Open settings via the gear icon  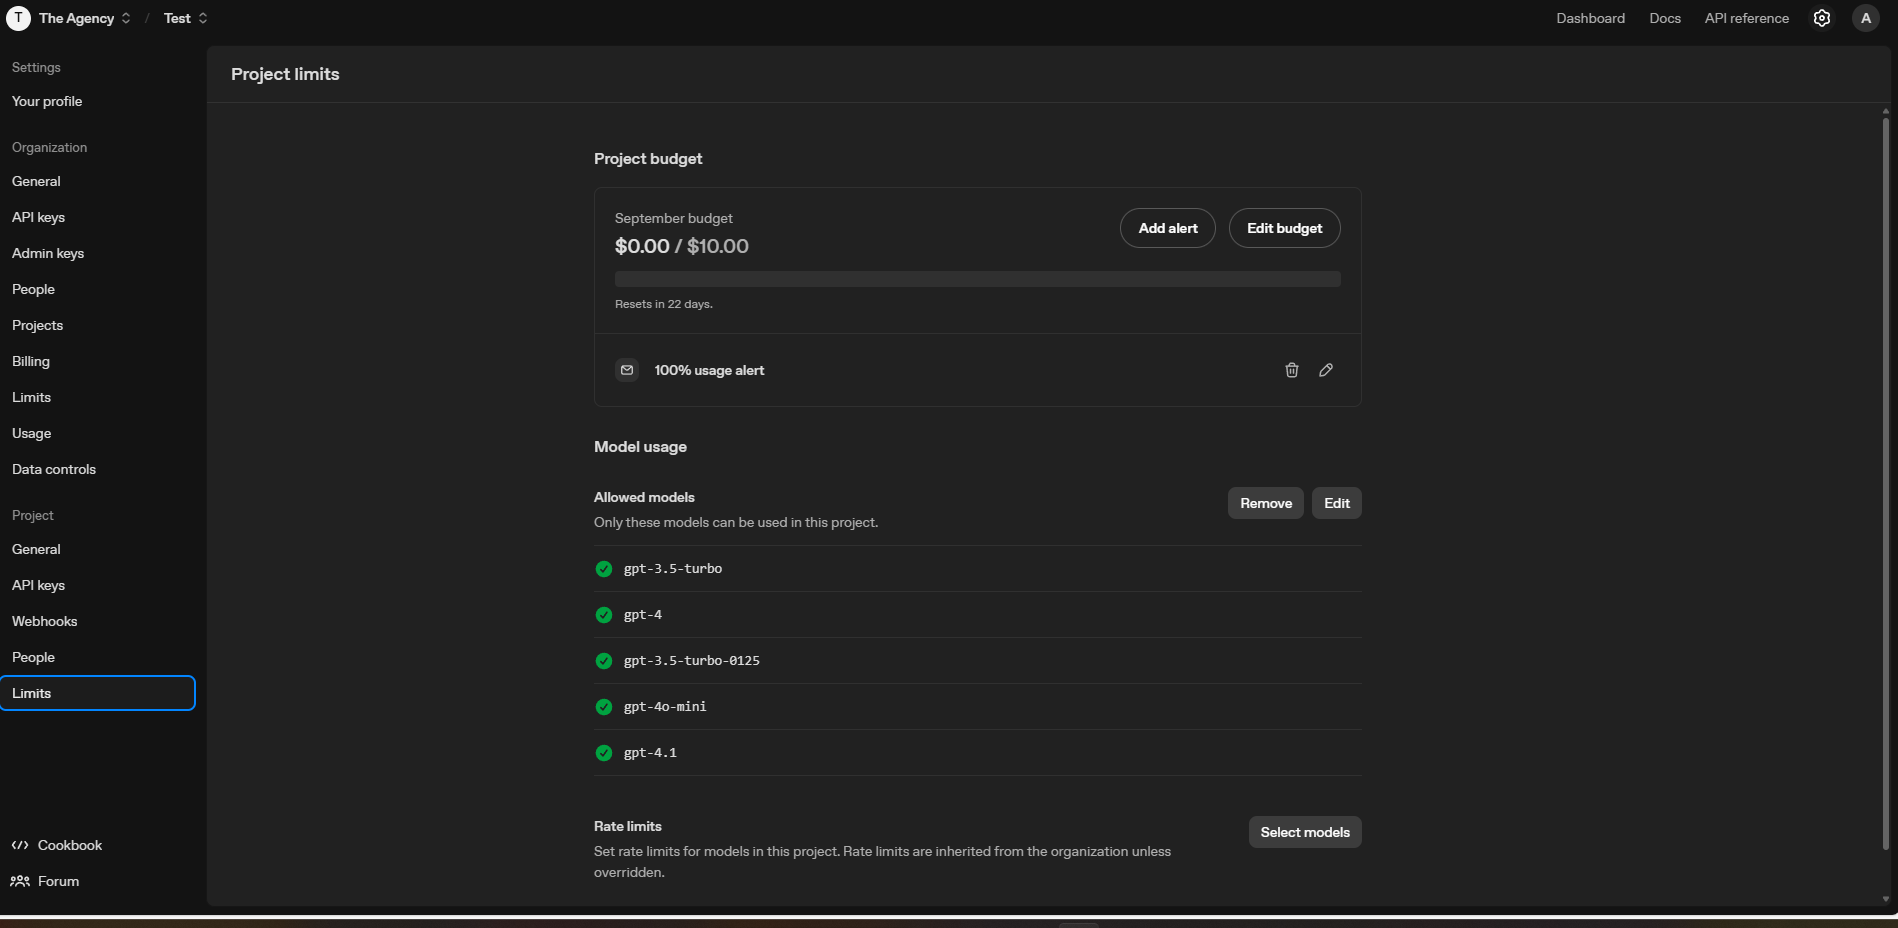coord(1822,18)
